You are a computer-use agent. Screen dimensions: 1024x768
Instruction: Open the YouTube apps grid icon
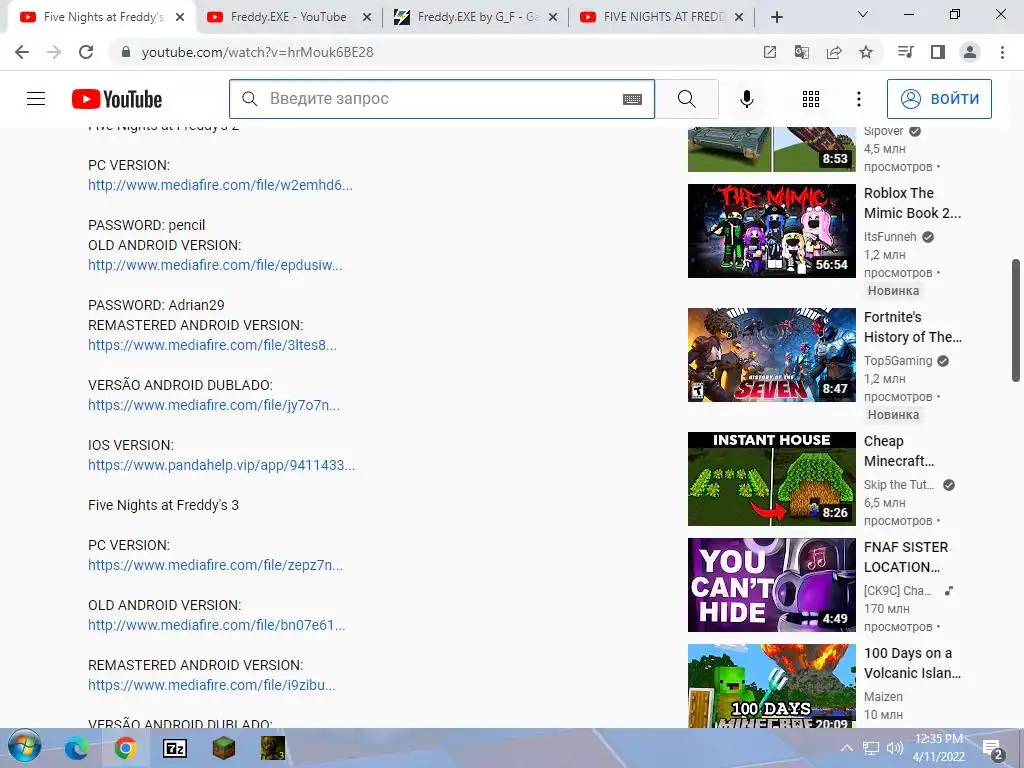(810, 99)
